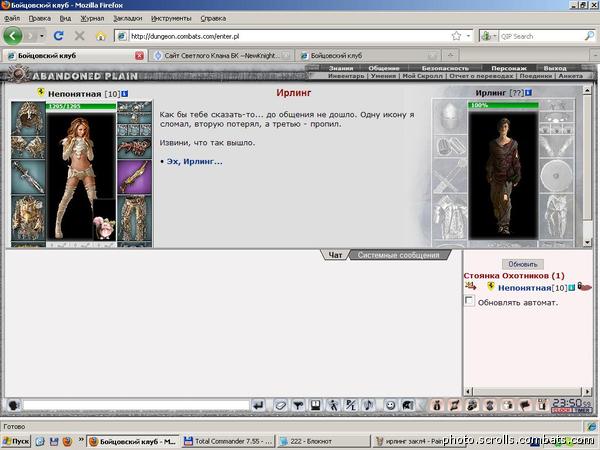Viewport: 600px width, 450px height.
Task: Switch to Системные сообщения tab
Action: pos(398,255)
